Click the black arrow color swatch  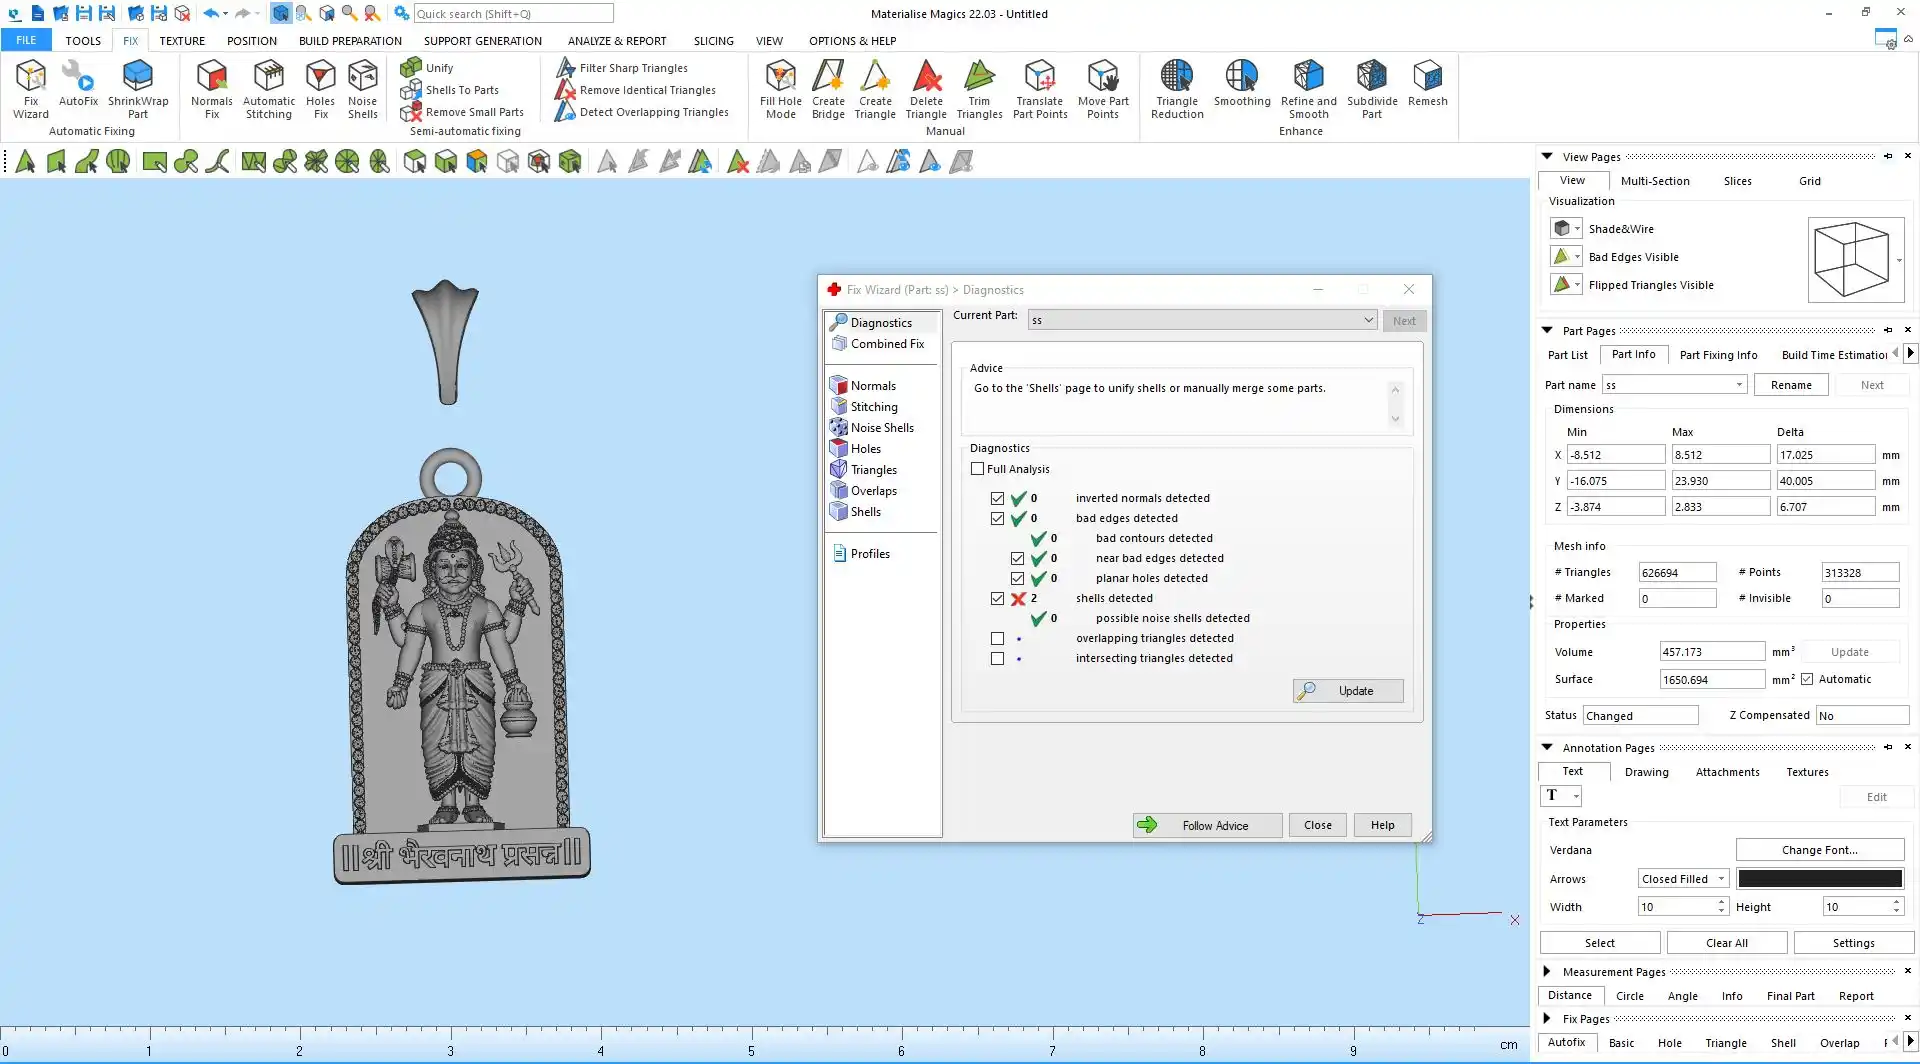(1819, 879)
